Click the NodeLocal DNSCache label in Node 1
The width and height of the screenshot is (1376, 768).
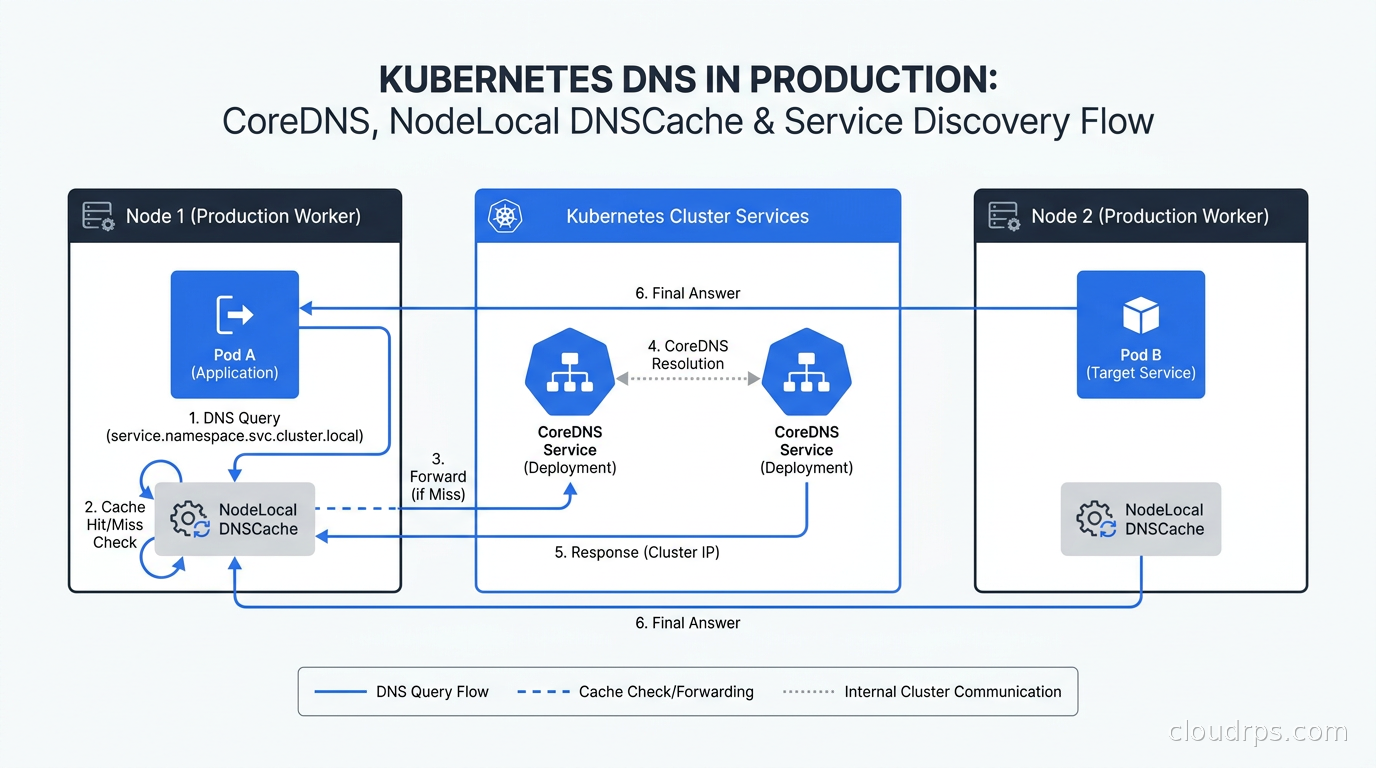point(258,519)
